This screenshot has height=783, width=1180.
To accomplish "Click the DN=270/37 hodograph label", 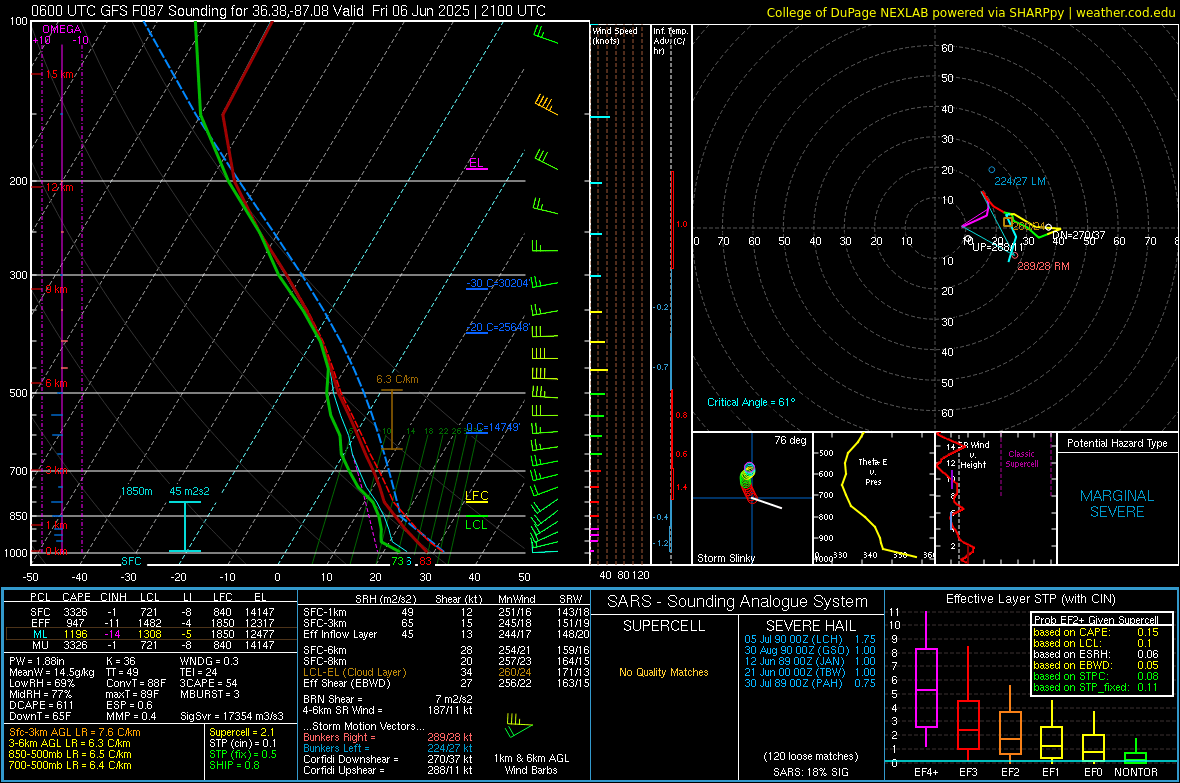I will pyautogui.click(x=1078, y=235).
